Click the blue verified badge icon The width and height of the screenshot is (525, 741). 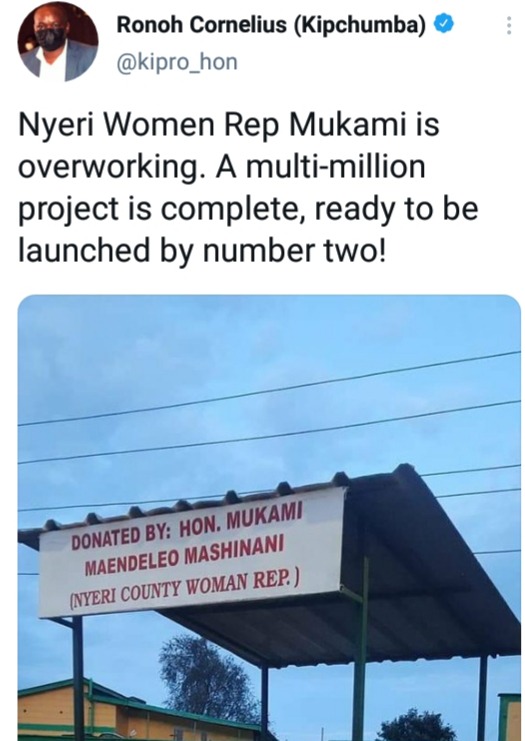click(x=444, y=24)
